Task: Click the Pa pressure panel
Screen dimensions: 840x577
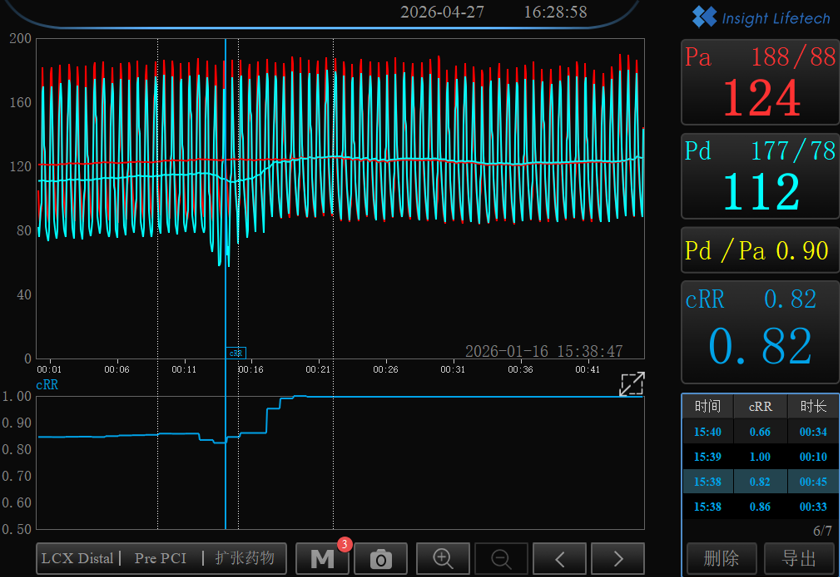Action: point(760,82)
